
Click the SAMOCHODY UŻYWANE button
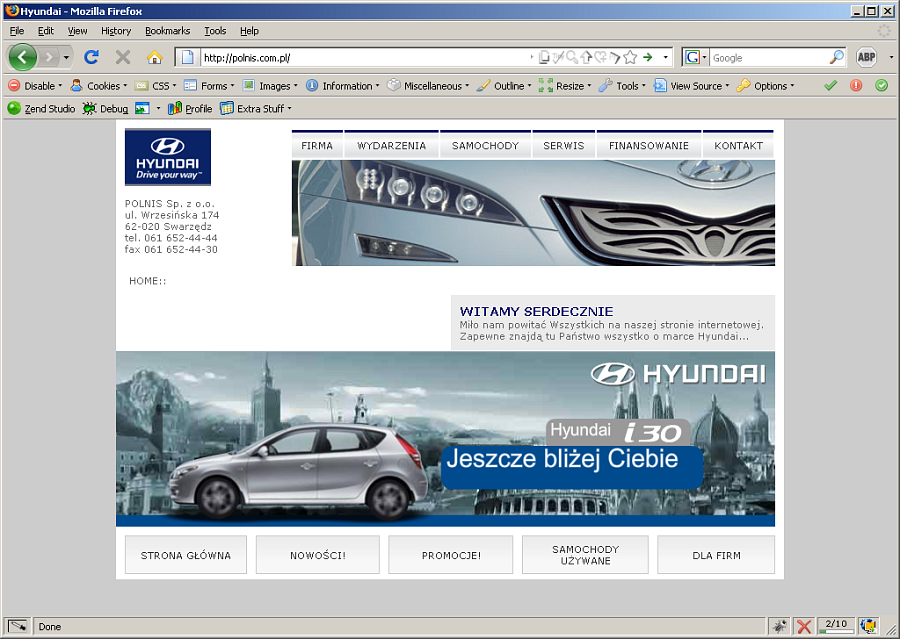click(585, 555)
